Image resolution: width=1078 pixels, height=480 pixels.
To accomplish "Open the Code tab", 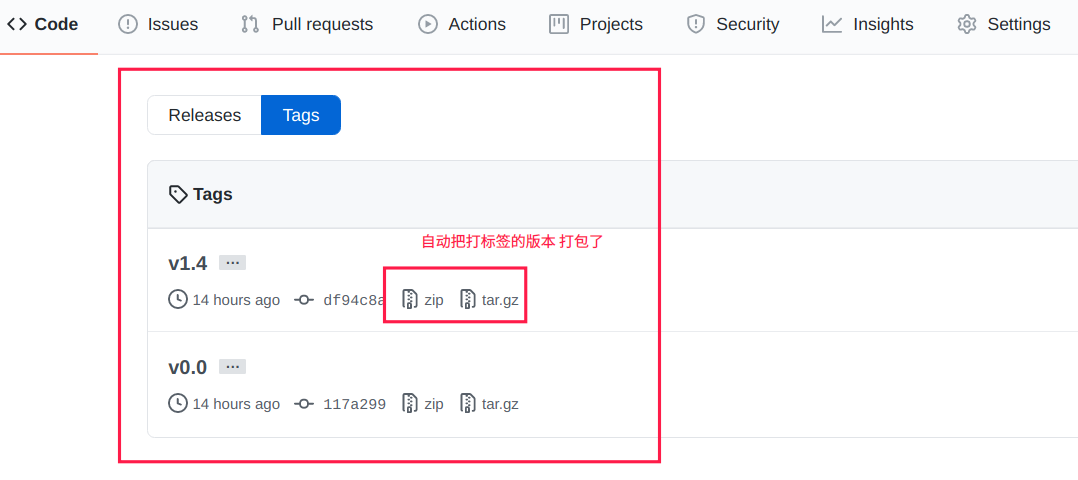I will pyautogui.click(x=43, y=25).
